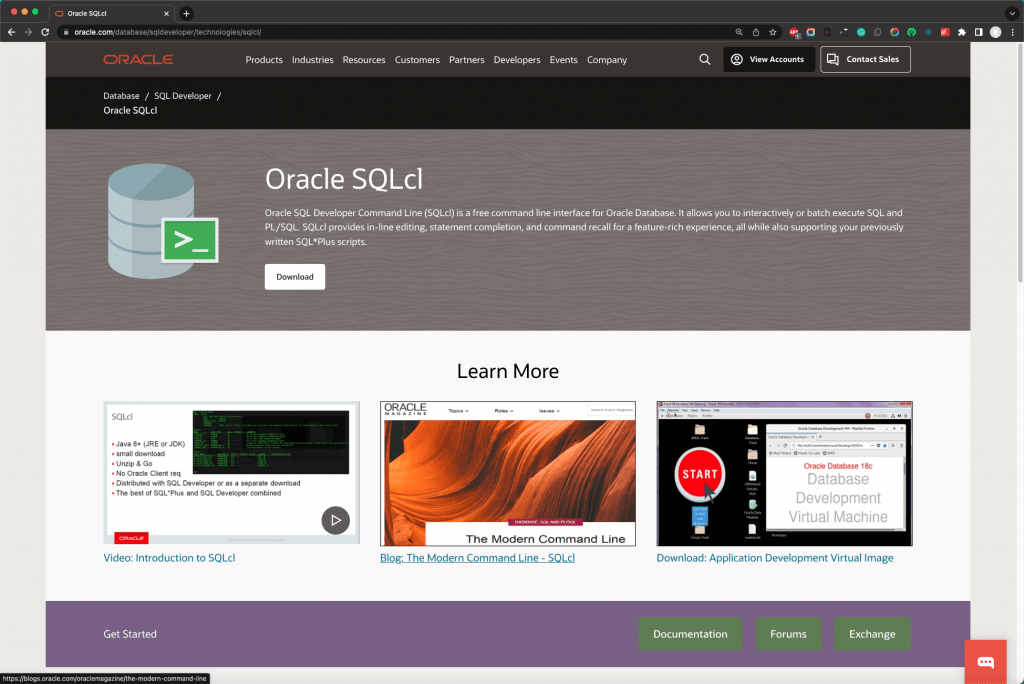Open the Resources menu
Screen dimensions: 1024x684
(x=364, y=59)
